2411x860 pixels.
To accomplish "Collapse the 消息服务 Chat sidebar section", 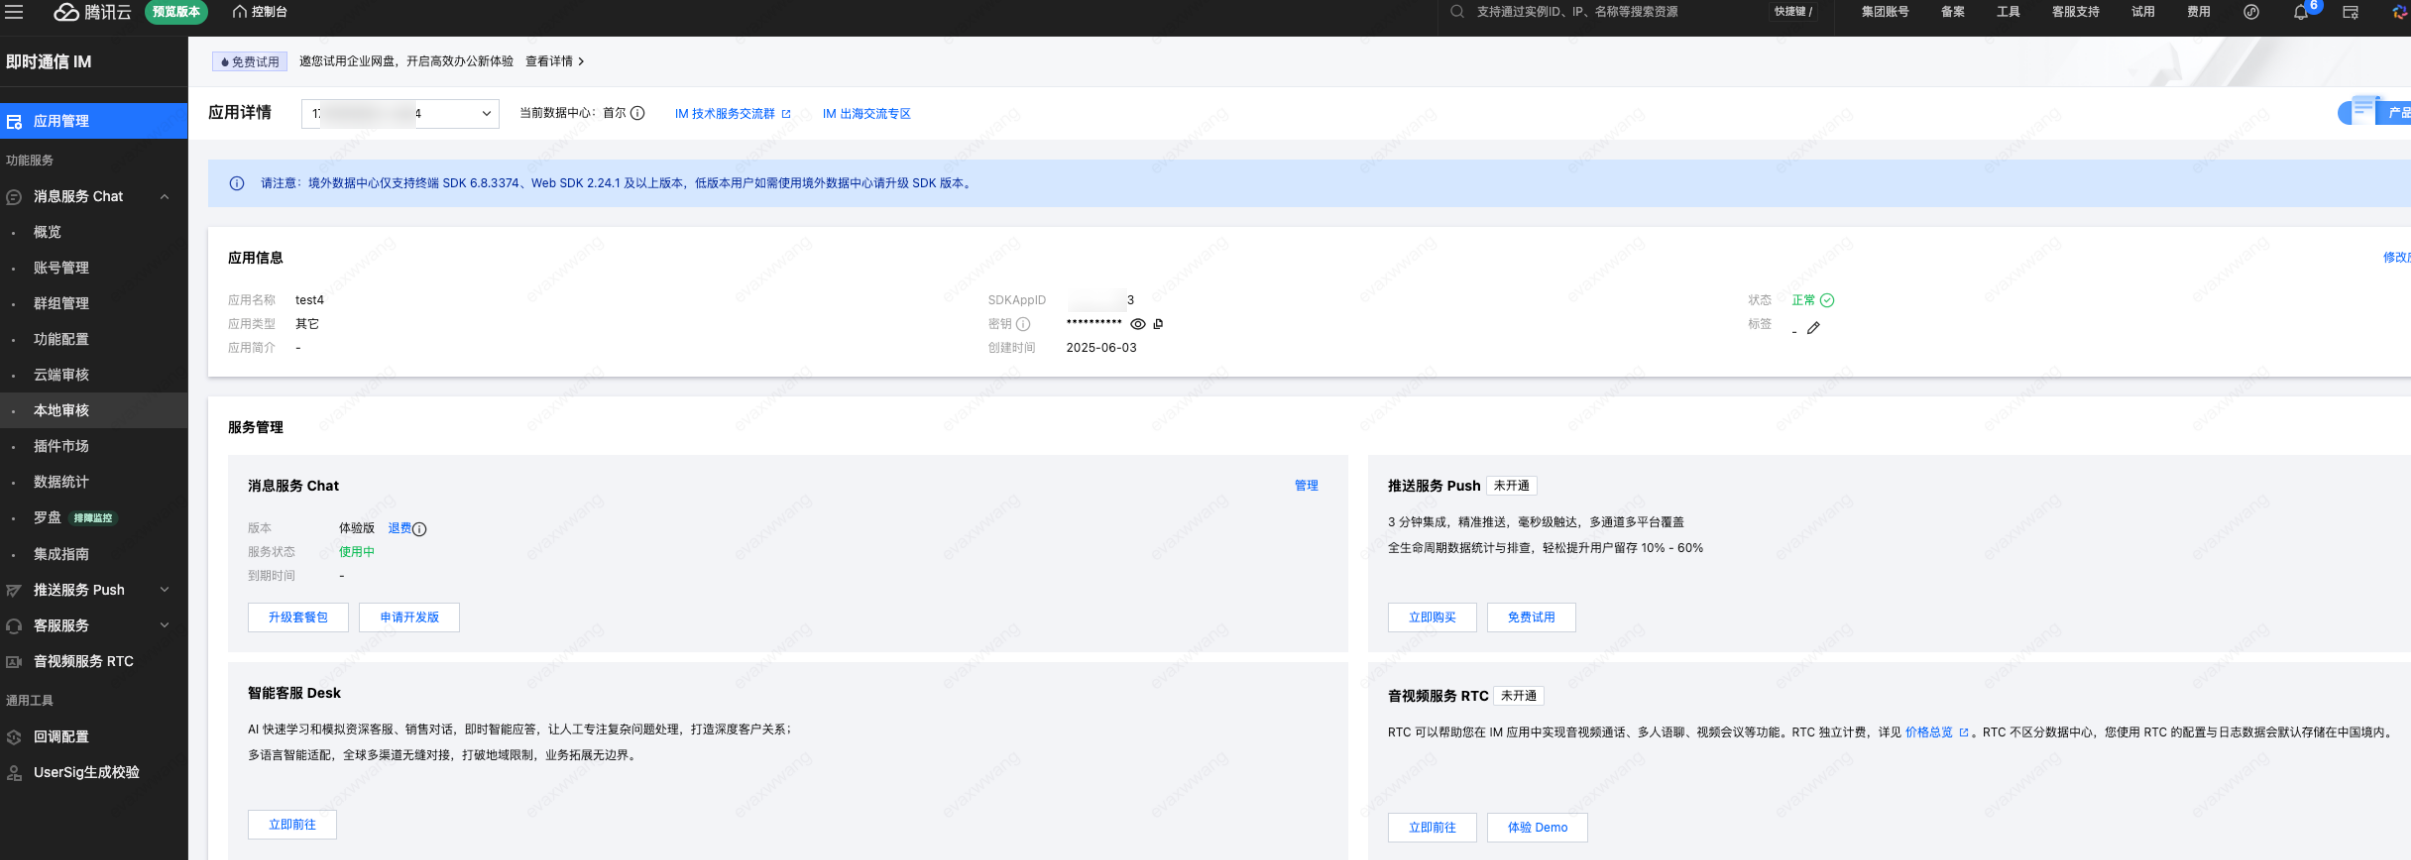I will [x=165, y=197].
